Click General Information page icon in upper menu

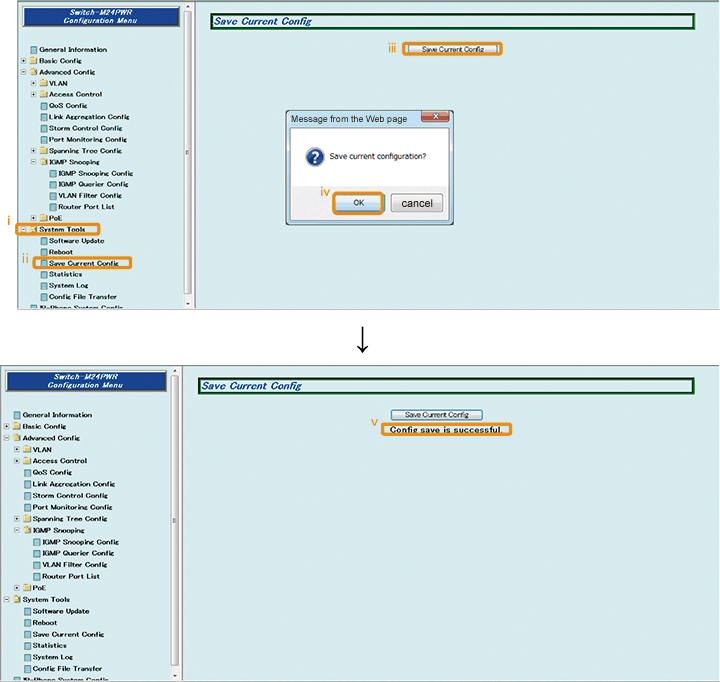click(x=33, y=50)
